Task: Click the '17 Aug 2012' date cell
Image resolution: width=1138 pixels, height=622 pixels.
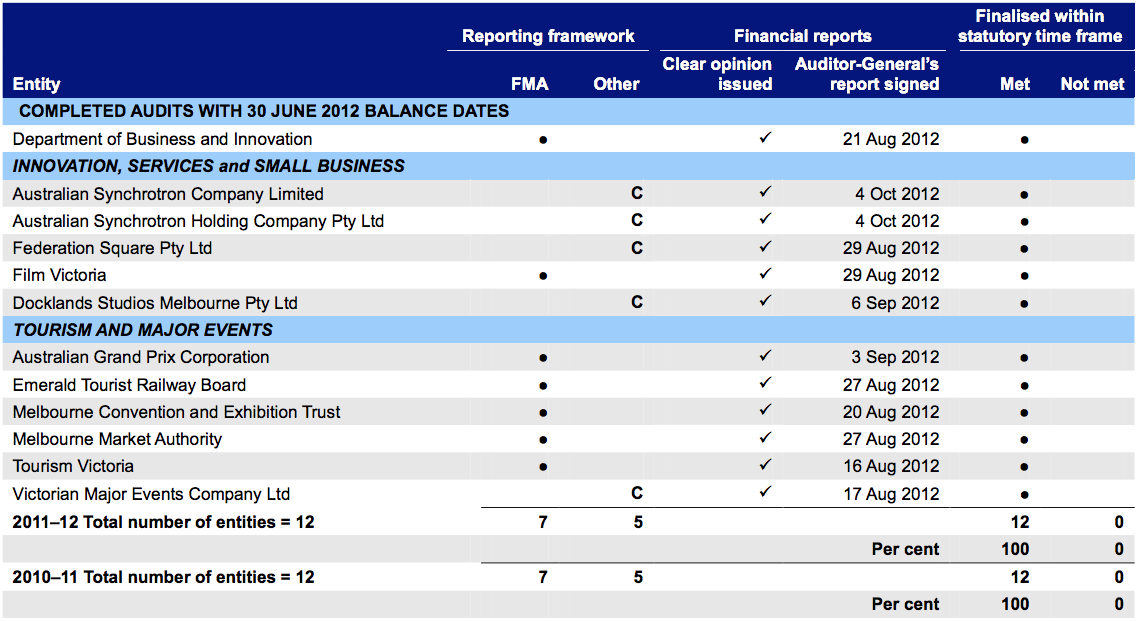Action: click(x=891, y=494)
